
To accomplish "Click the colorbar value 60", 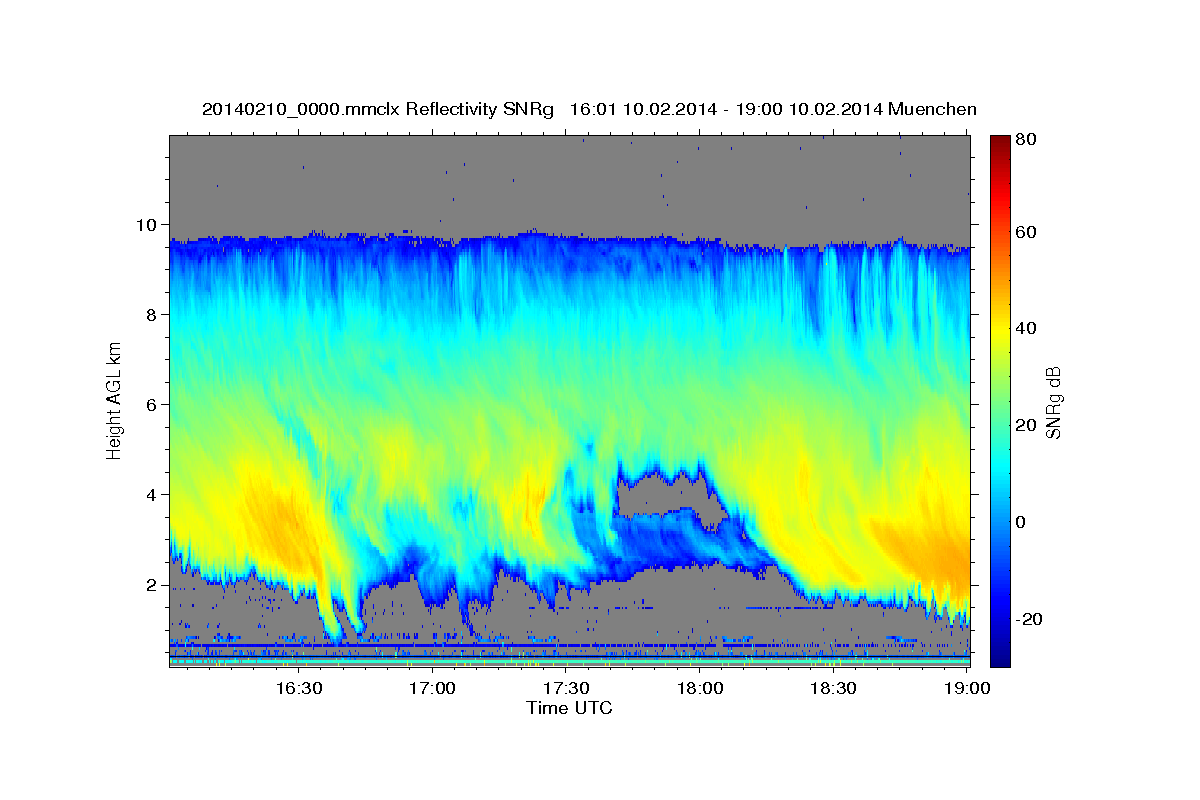I will (1025, 232).
